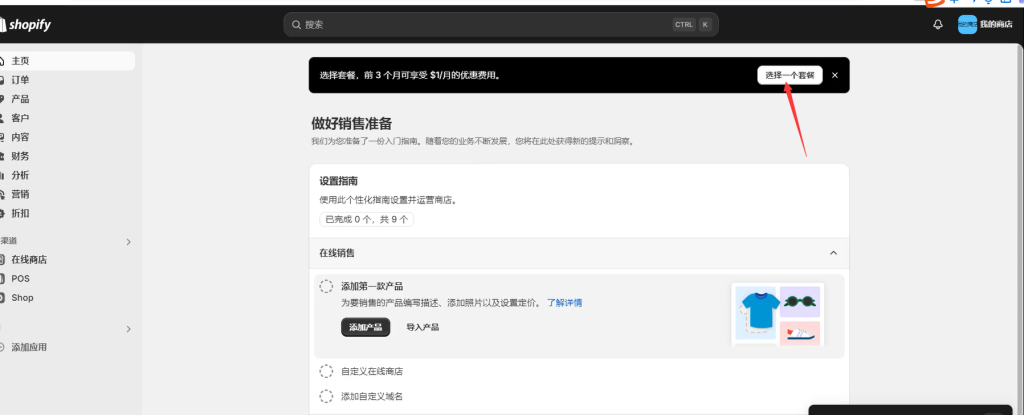
Task: Click the store avatar icon
Action: (x=967, y=24)
